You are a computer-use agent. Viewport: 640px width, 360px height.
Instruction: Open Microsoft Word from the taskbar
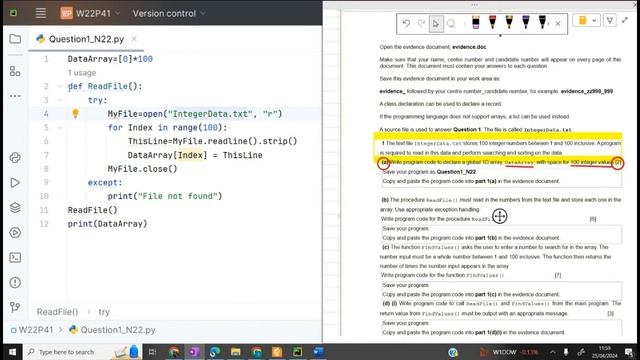tap(318, 352)
